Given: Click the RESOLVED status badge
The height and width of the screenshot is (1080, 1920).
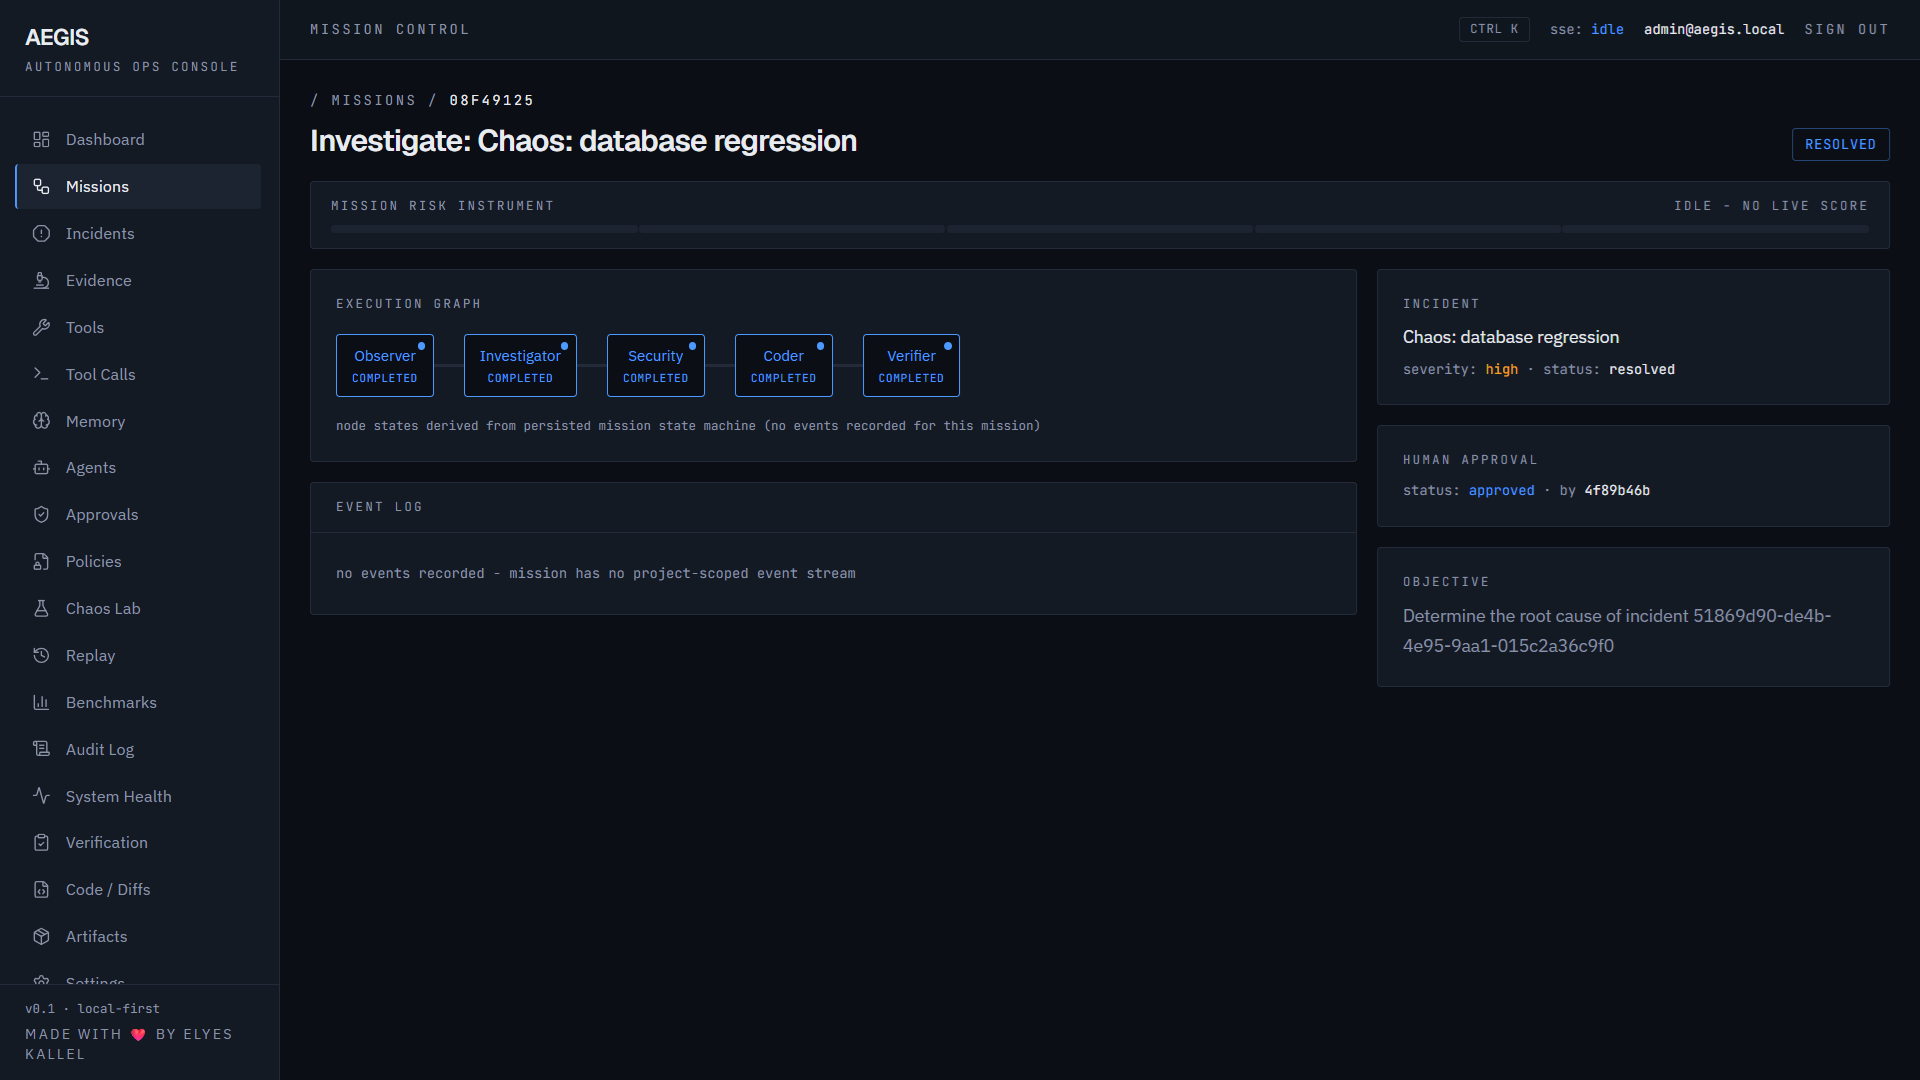Looking at the screenshot, I should [x=1840, y=145].
